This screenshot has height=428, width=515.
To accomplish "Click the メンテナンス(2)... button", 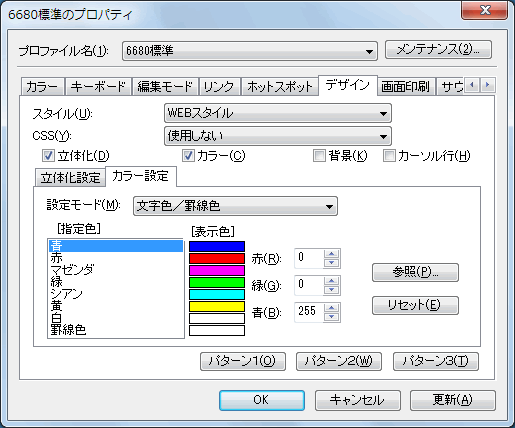I will [438, 50].
